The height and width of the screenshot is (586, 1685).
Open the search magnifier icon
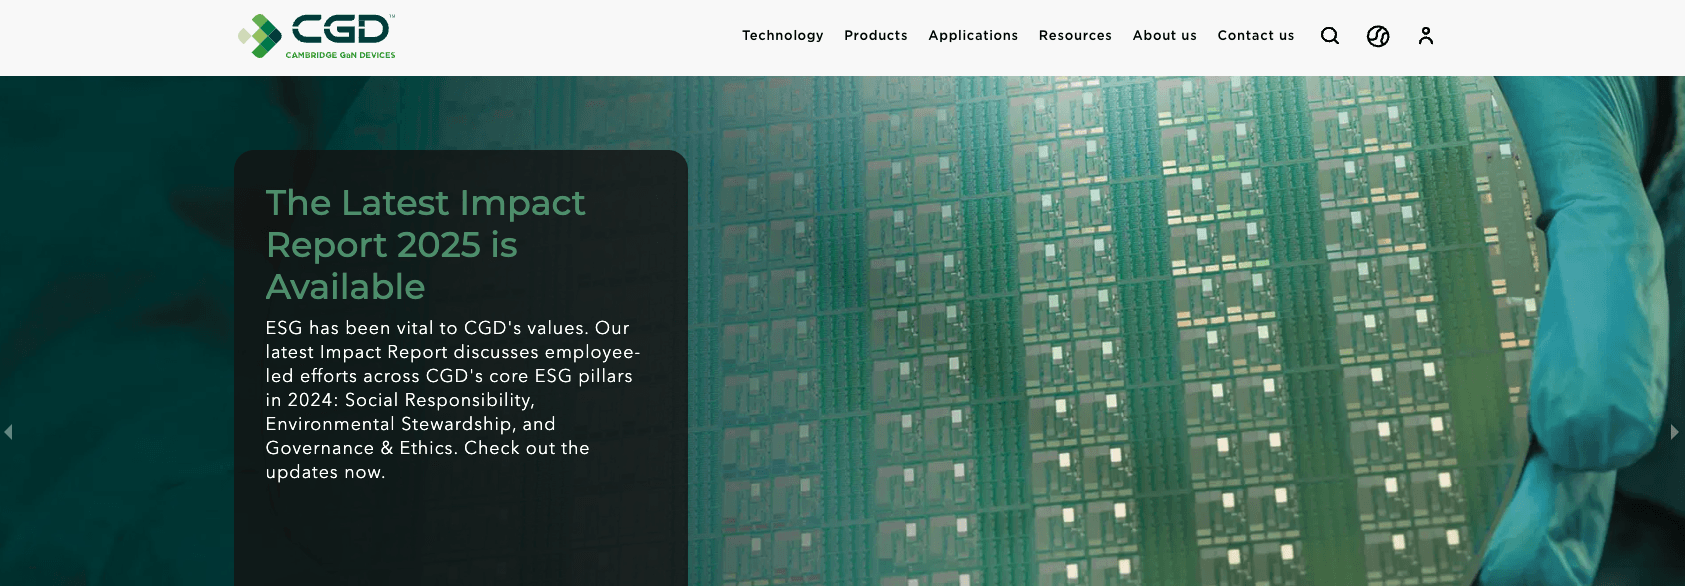pos(1329,36)
